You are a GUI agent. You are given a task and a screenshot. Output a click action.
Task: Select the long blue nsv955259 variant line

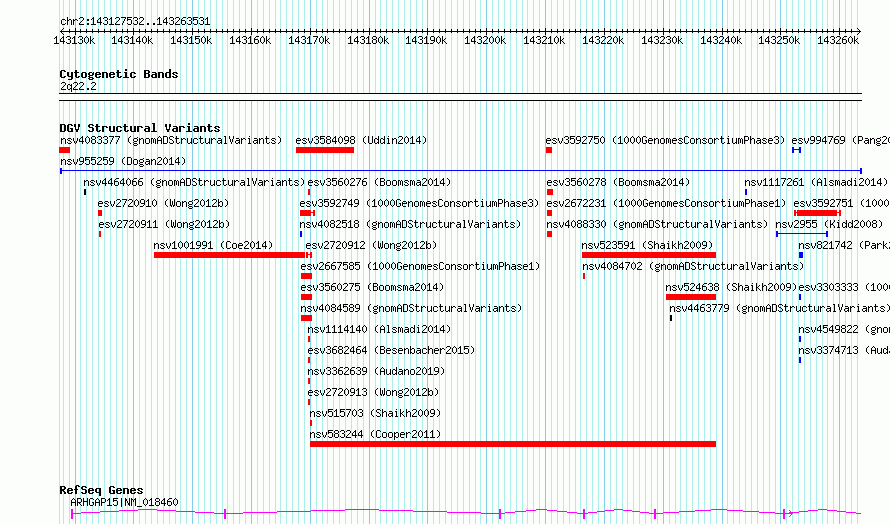point(461,171)
